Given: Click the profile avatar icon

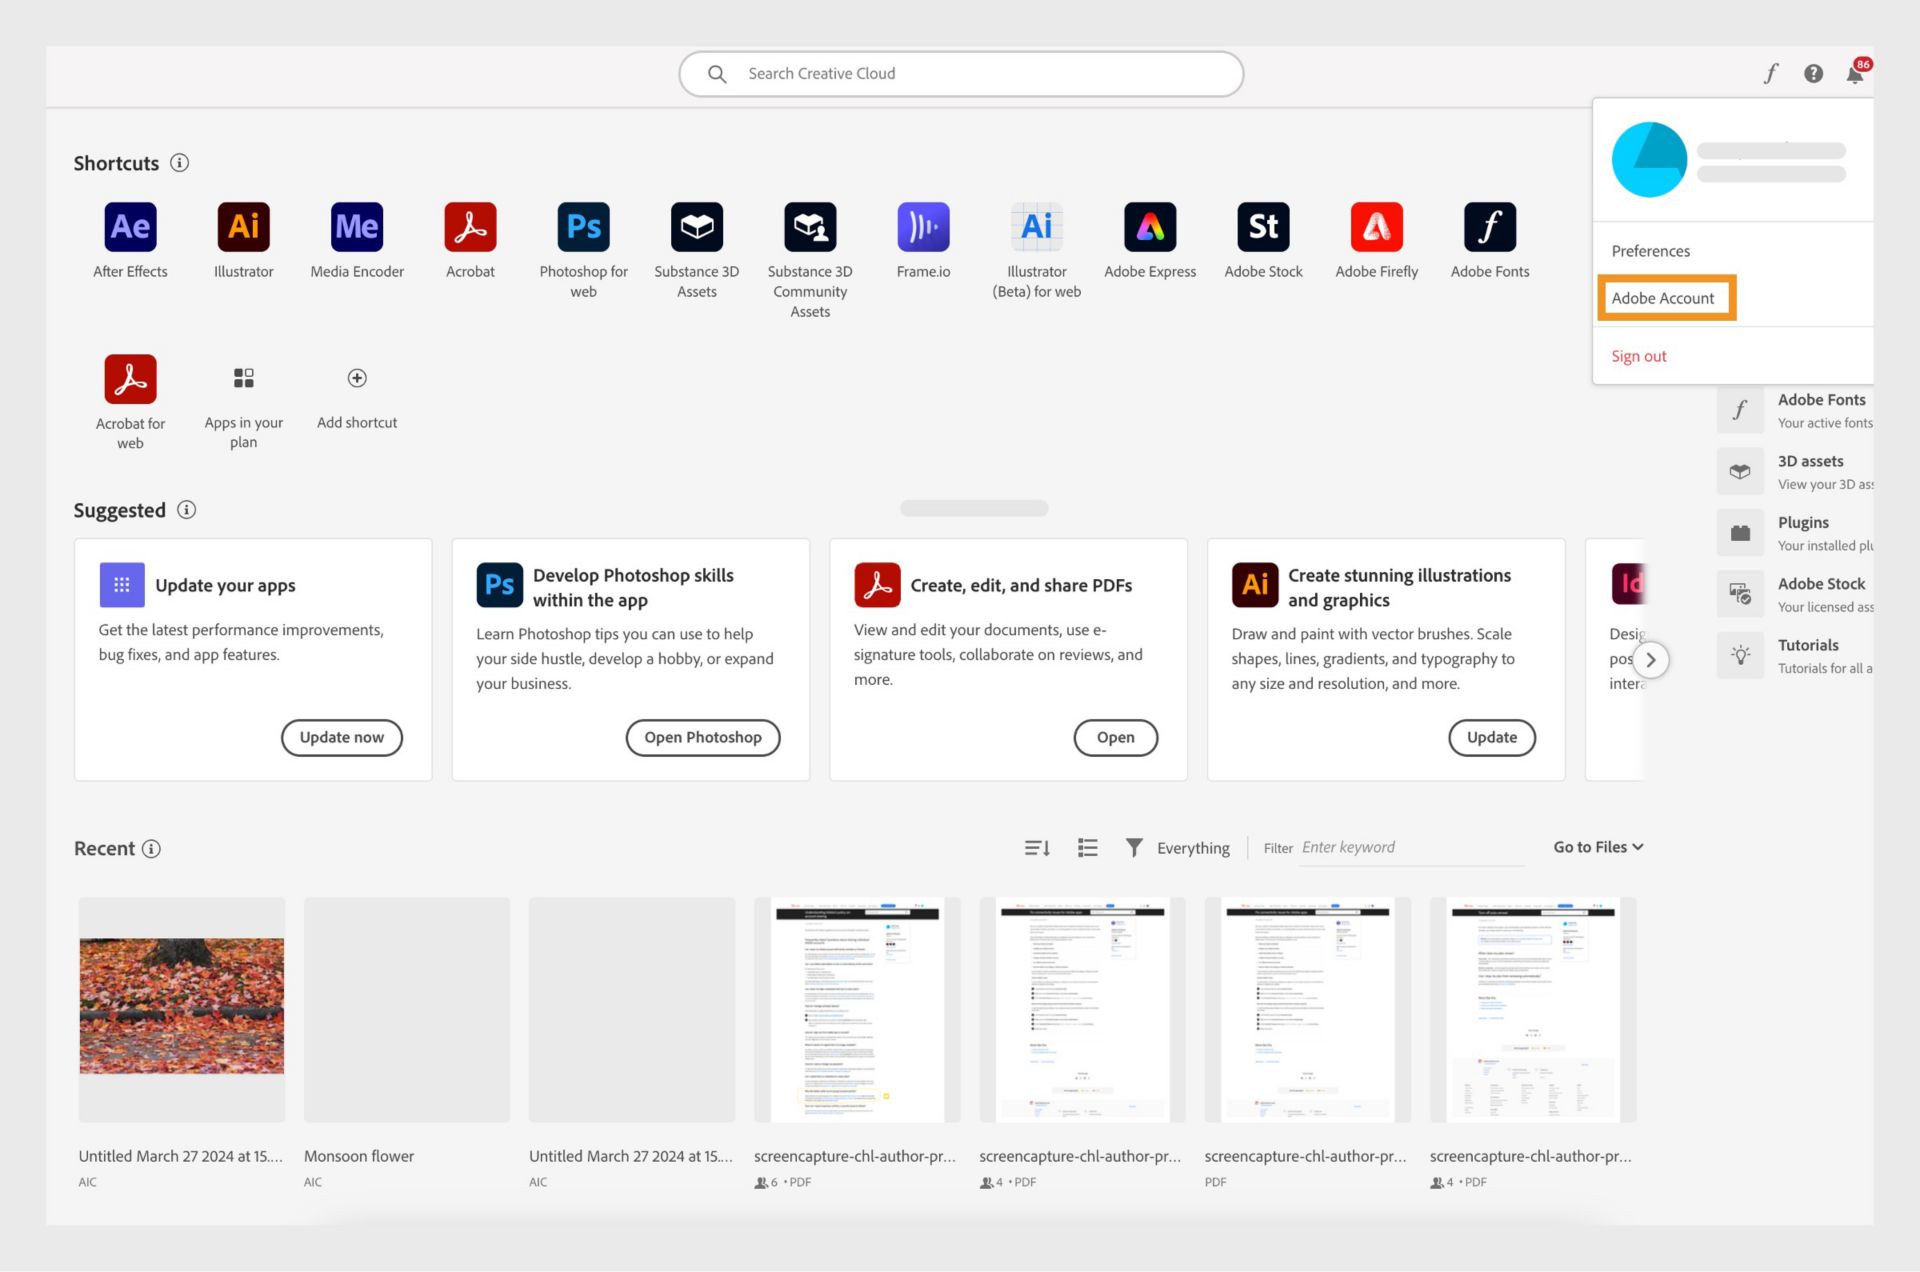Looking at the screenshot, I should (1649, 159).
